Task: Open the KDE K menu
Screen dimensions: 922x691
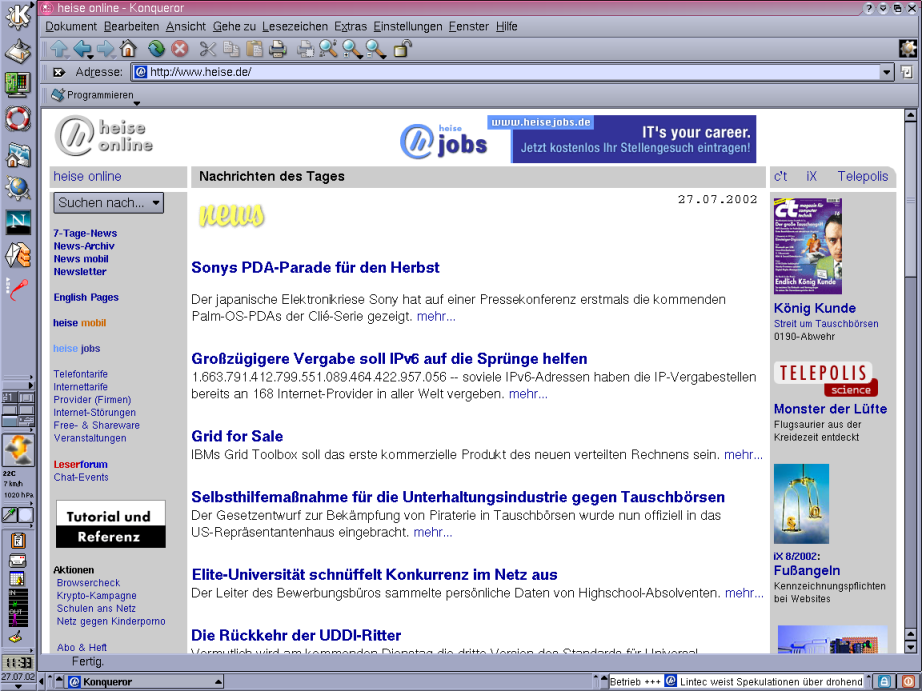Action: click(x=18, y=18)
